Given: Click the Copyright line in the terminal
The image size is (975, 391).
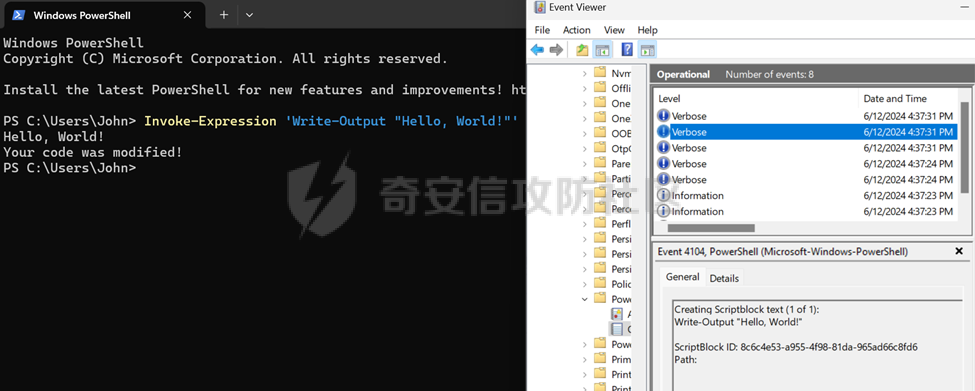Looking at the screenshot, I should click(225, 59).
